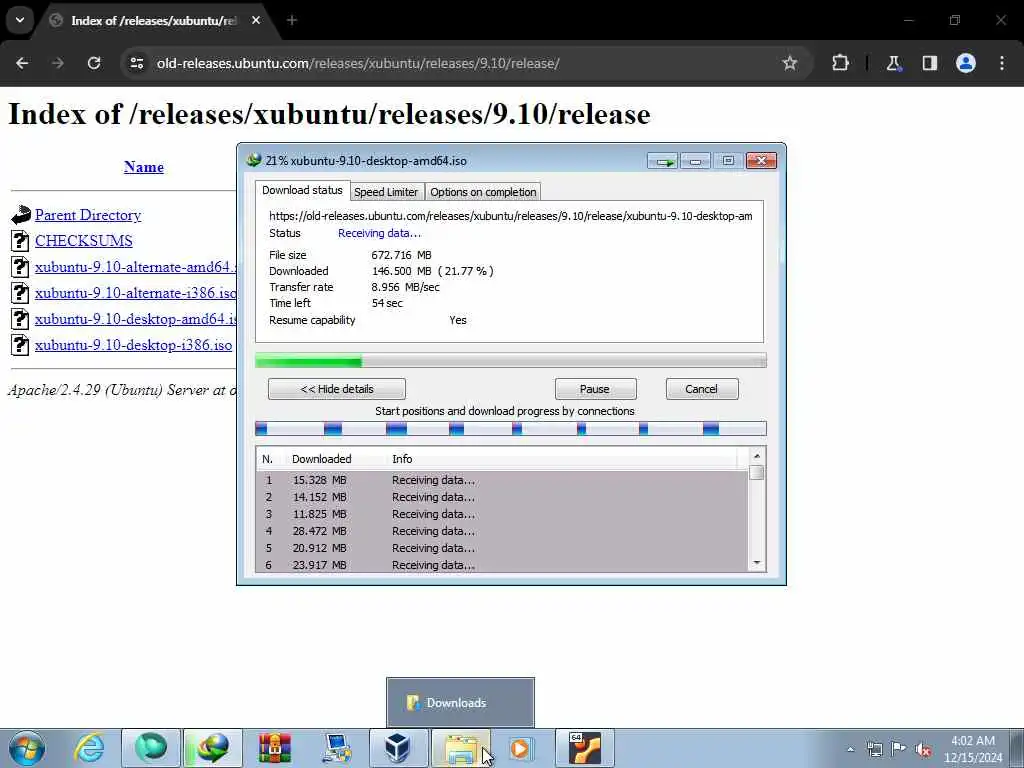This screenshot has height=768, width=1024.
Task: Open Action Center flag icon
Action: pyautogui.click(x=899, y=749)
